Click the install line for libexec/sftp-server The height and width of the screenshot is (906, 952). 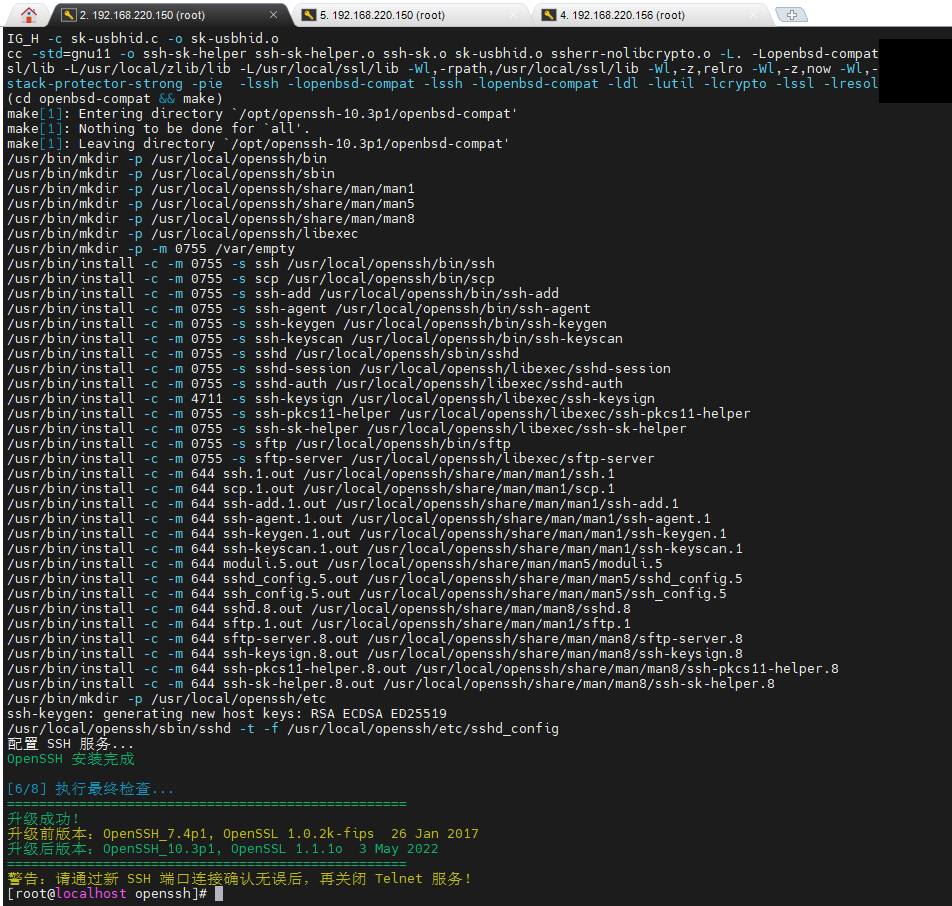click(x=331, y=458)
